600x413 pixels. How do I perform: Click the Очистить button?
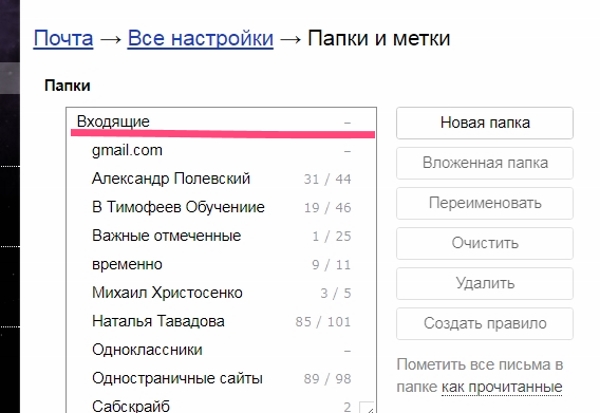point(485,243)
